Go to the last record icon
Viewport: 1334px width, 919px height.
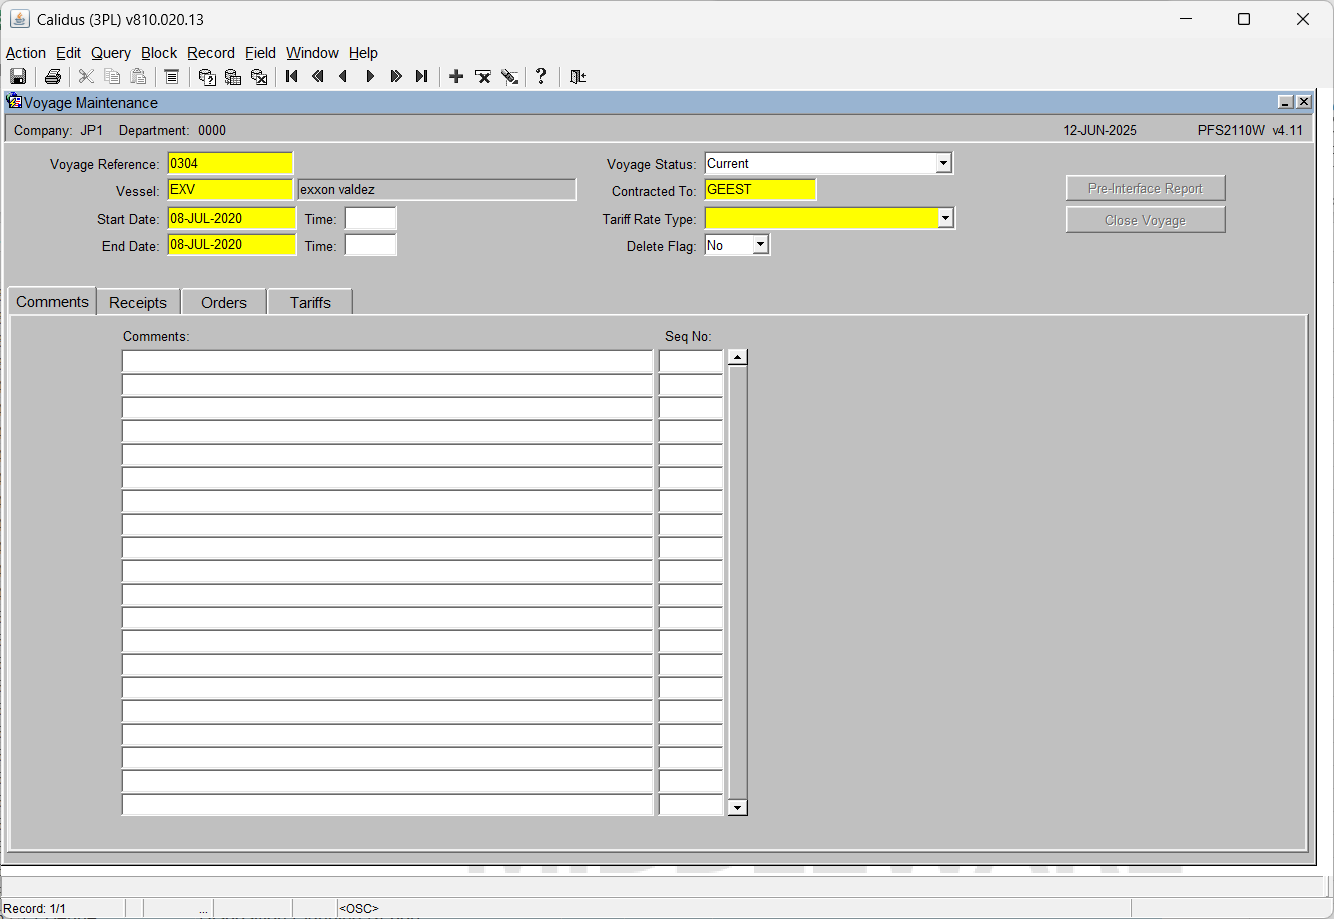pyautogui.click(x=422, y=77)
